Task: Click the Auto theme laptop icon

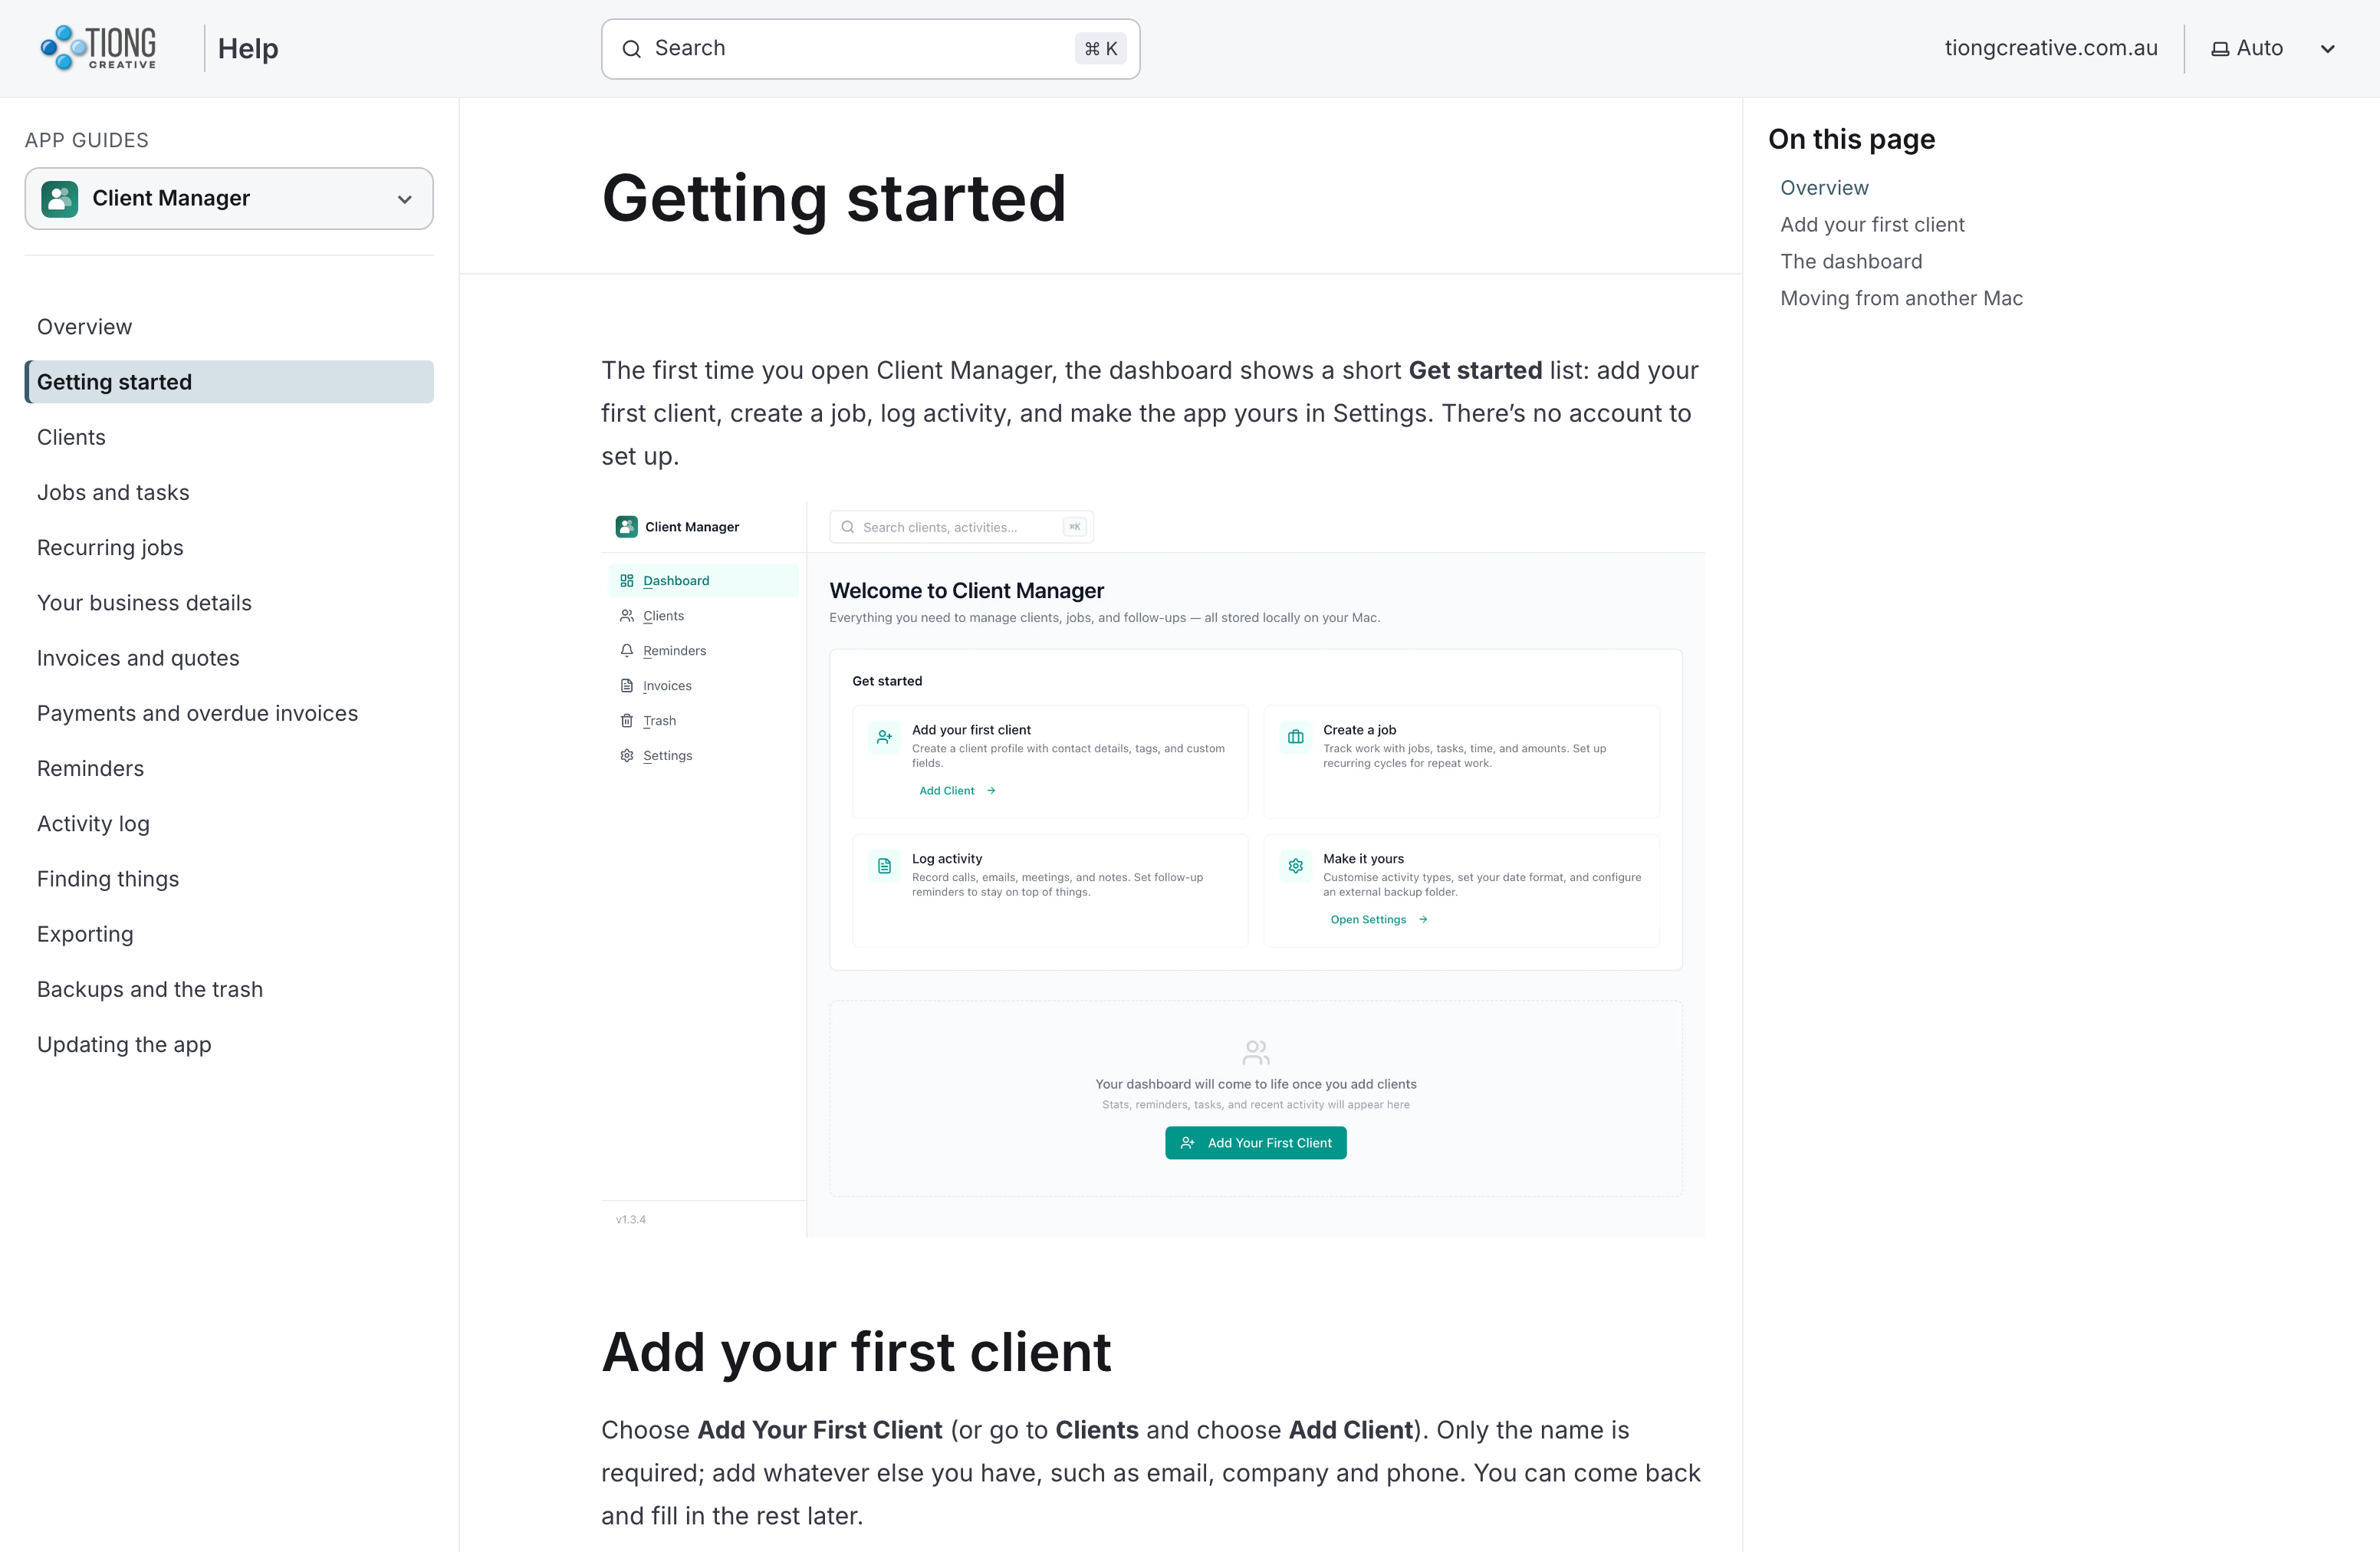Action: pyautogui.click(x=2220, y=49)
